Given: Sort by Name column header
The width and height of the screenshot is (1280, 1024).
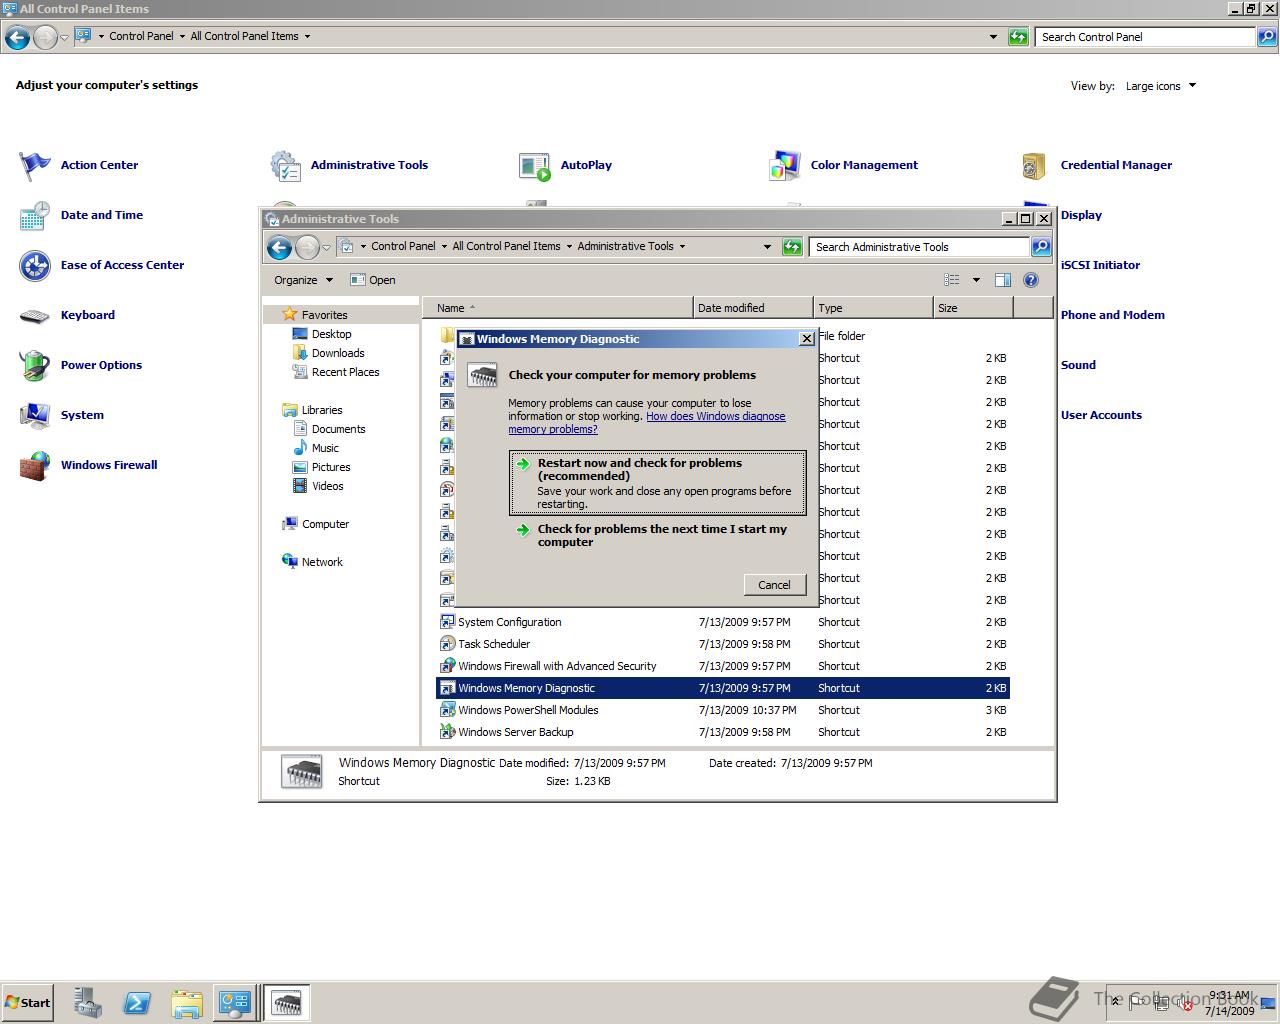Looking at the screenshot, I should (557, 308).
